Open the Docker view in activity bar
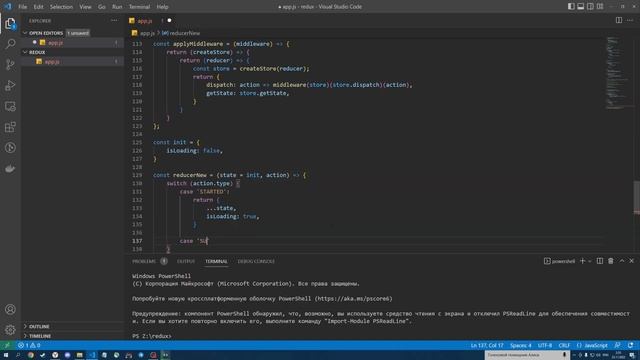Viewport: 640px width, 360px height. [x=10, y=169]
